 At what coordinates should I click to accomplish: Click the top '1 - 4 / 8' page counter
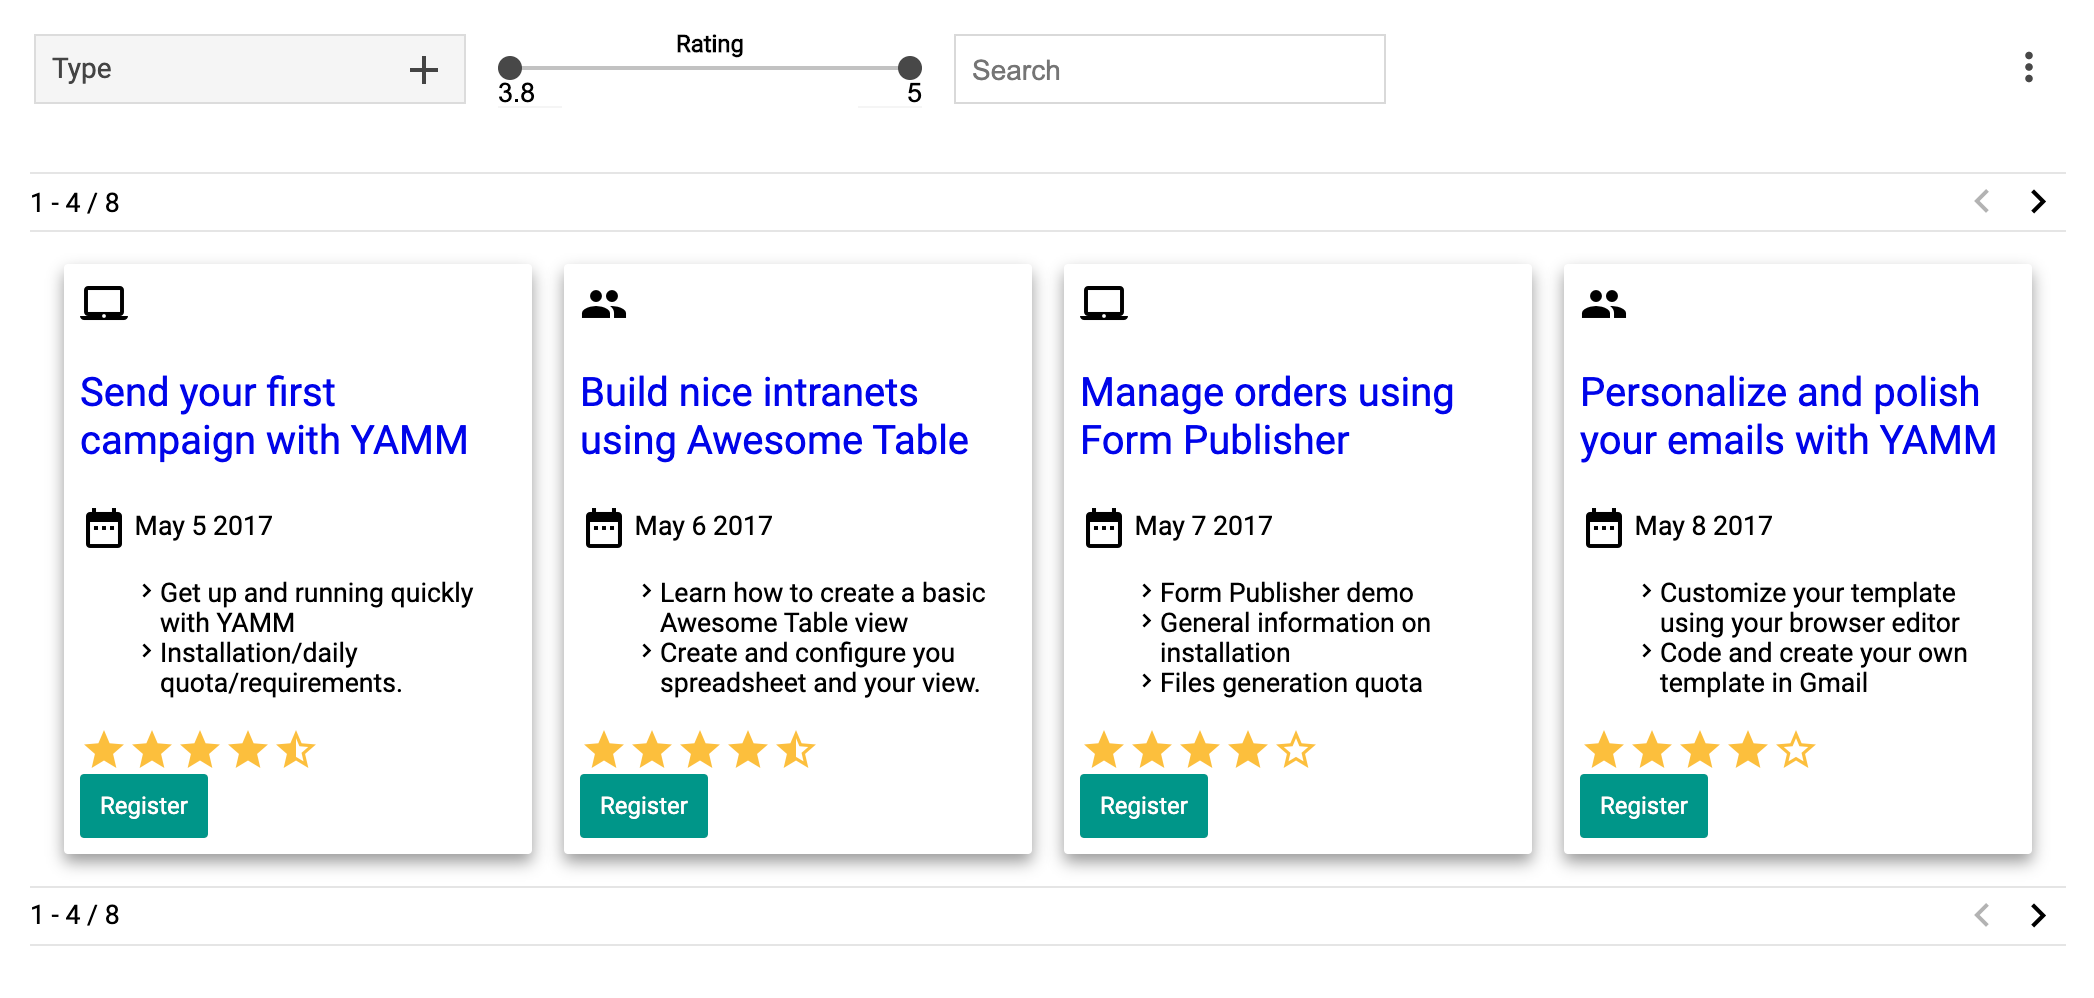click(75, 203)
